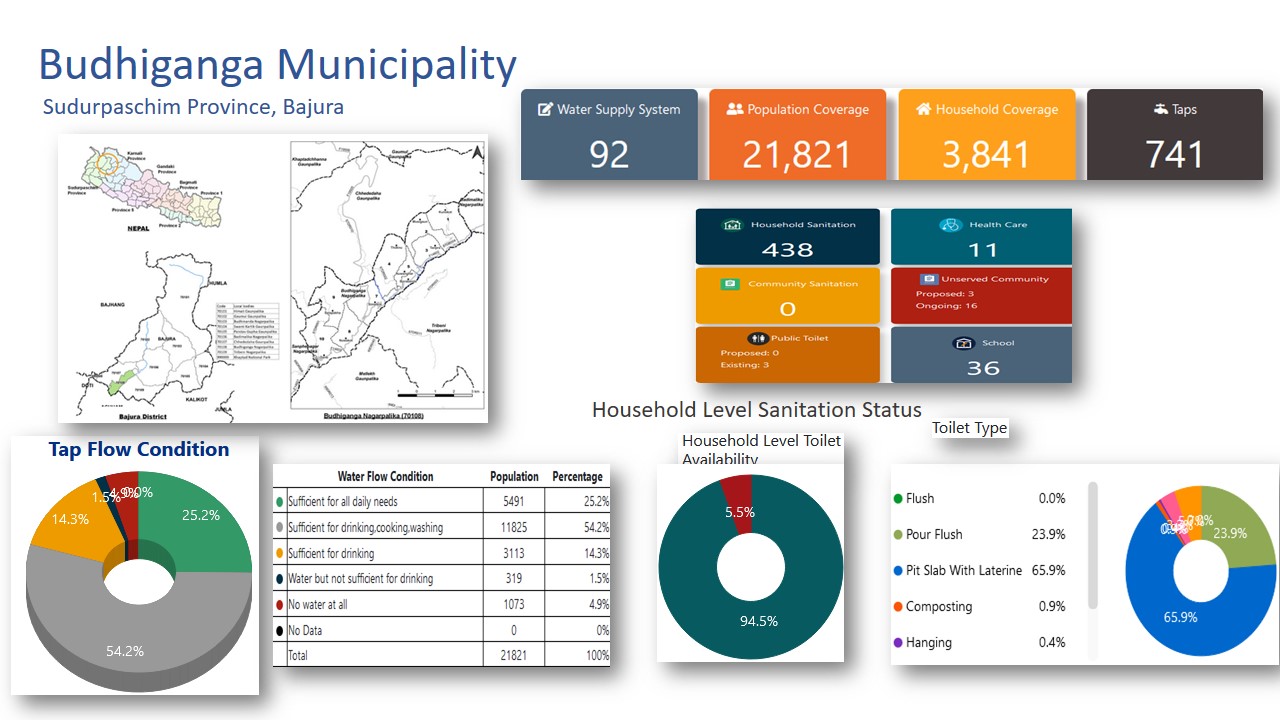Click the olive Pour Flush legend dot
Viewport: 1280px width, 720px height.
(x=898, y=534)
